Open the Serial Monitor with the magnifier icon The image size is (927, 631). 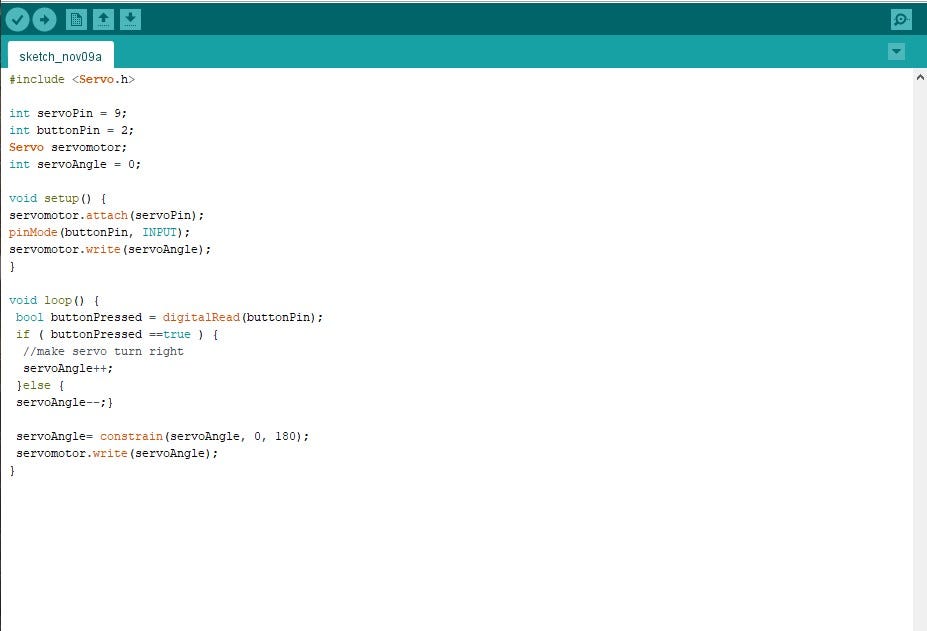coord(899,18)
